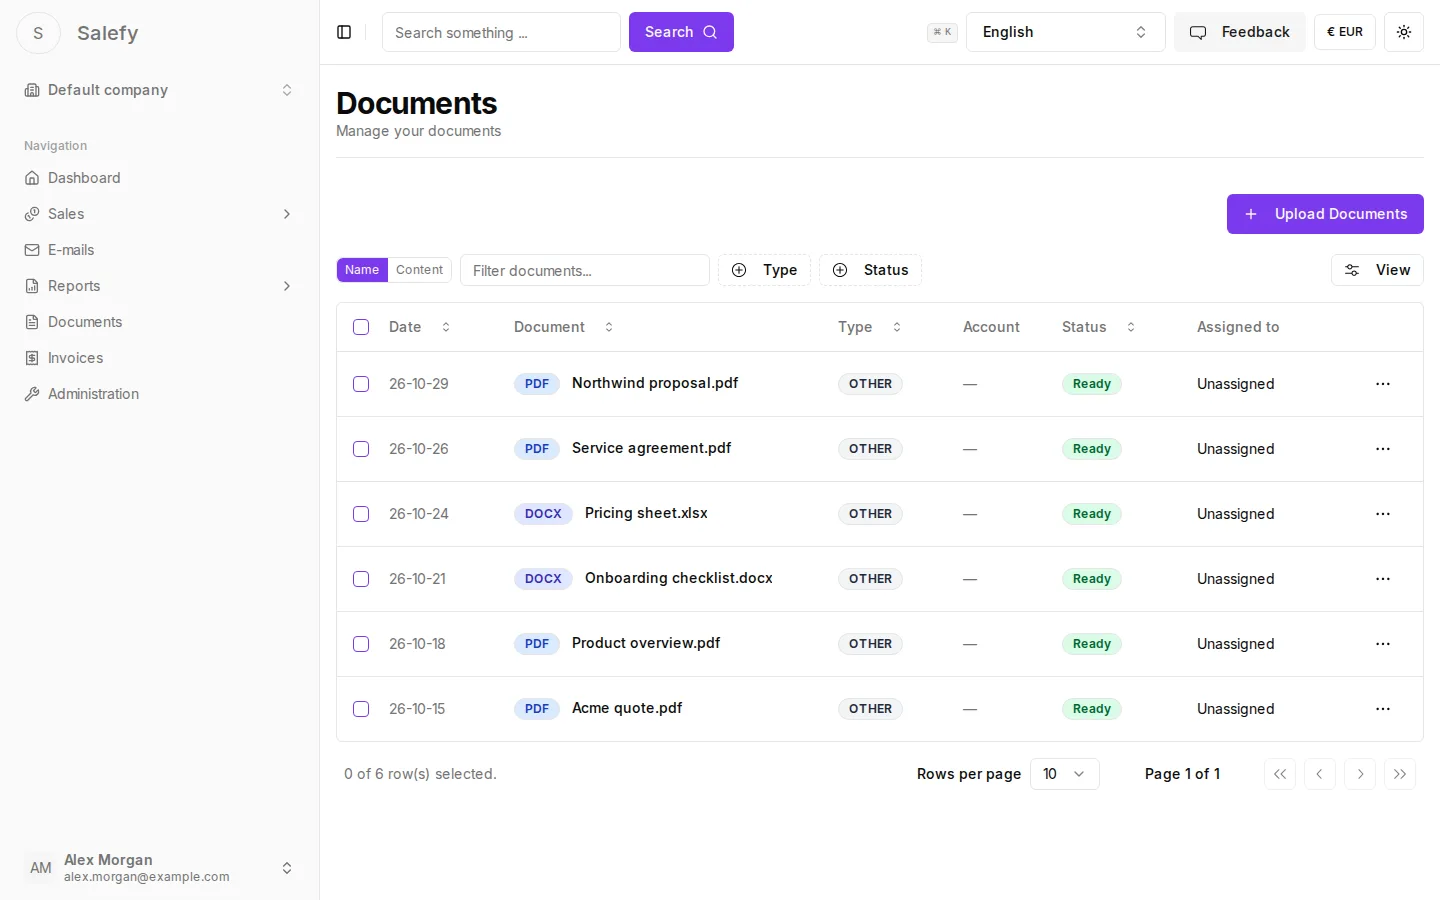Jump to last page of documents
This screenshot has height=900, width=1440.
(x=1400, y=774)
